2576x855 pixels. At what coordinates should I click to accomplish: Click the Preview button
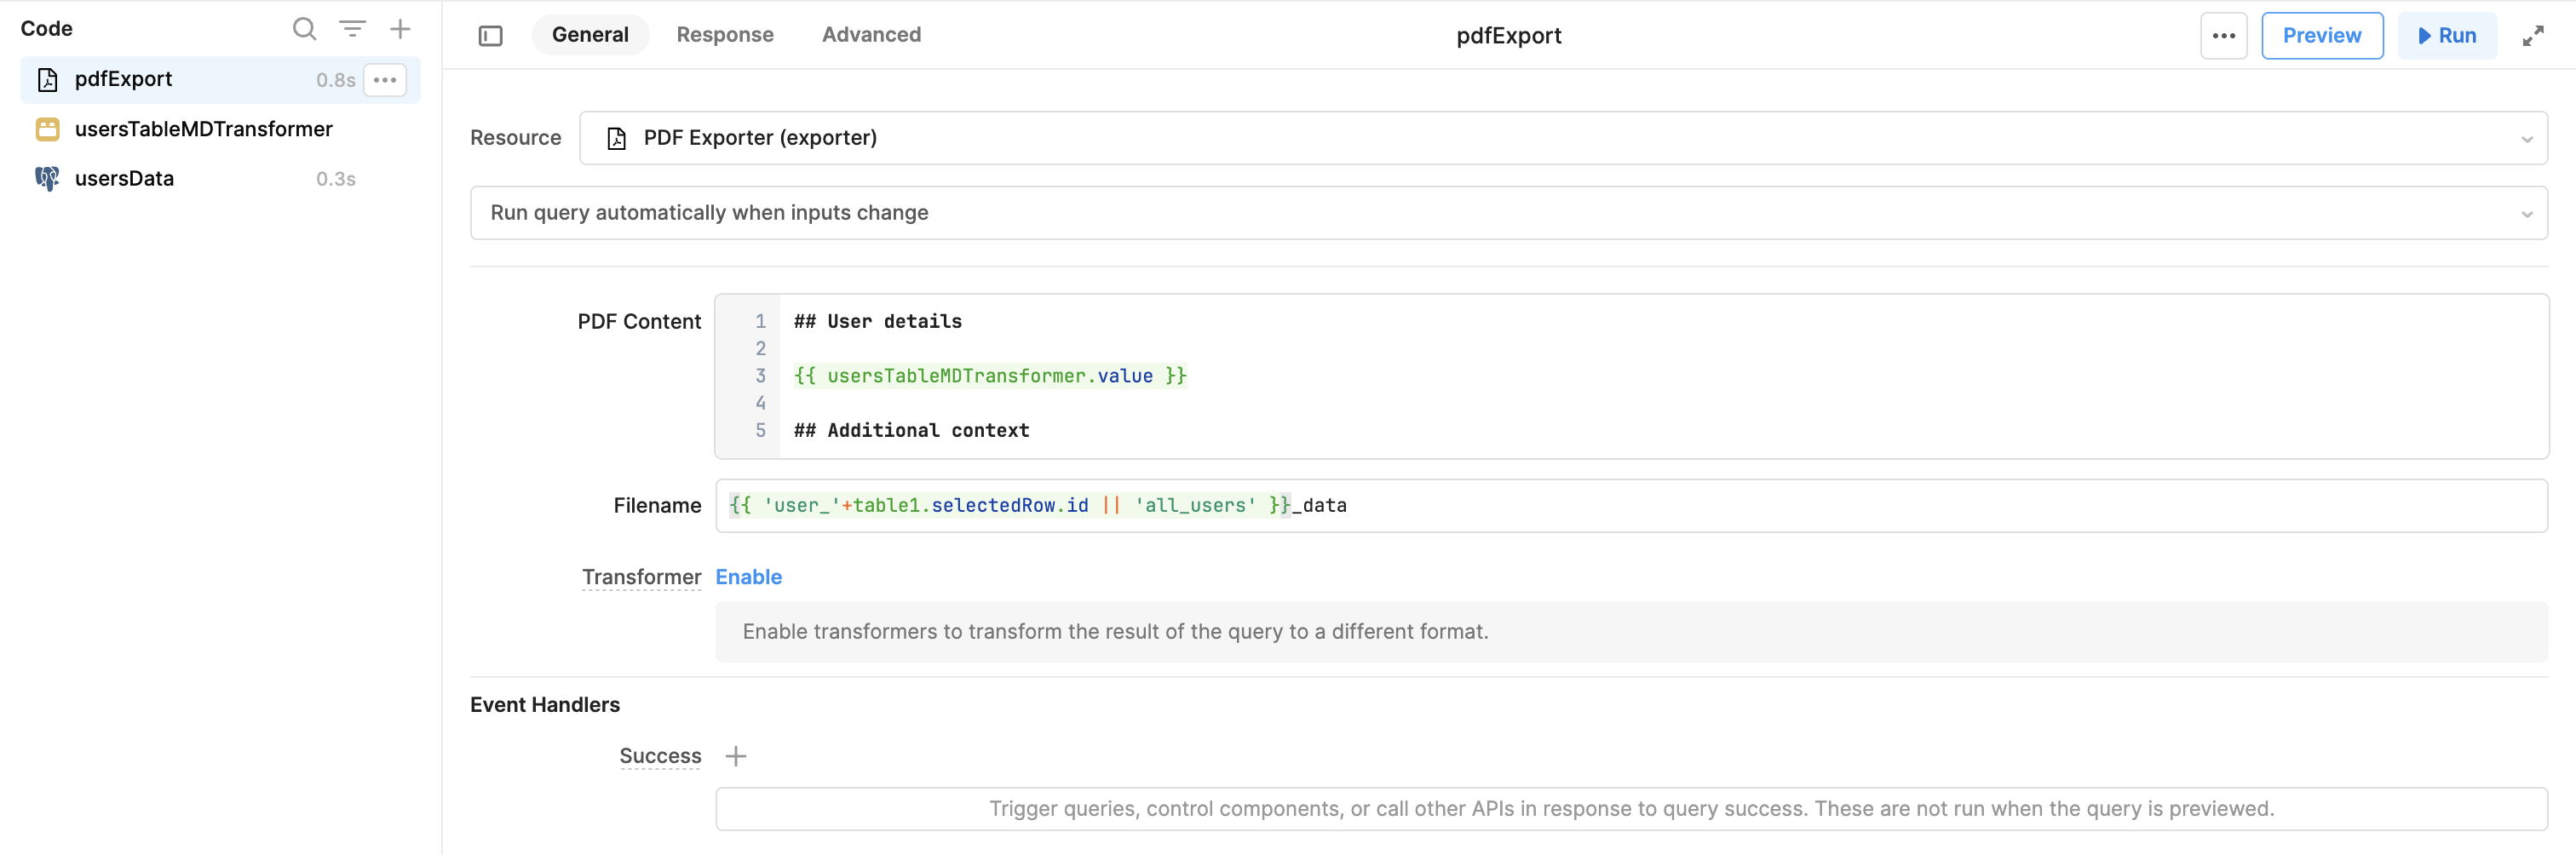tap(2321, 36)
